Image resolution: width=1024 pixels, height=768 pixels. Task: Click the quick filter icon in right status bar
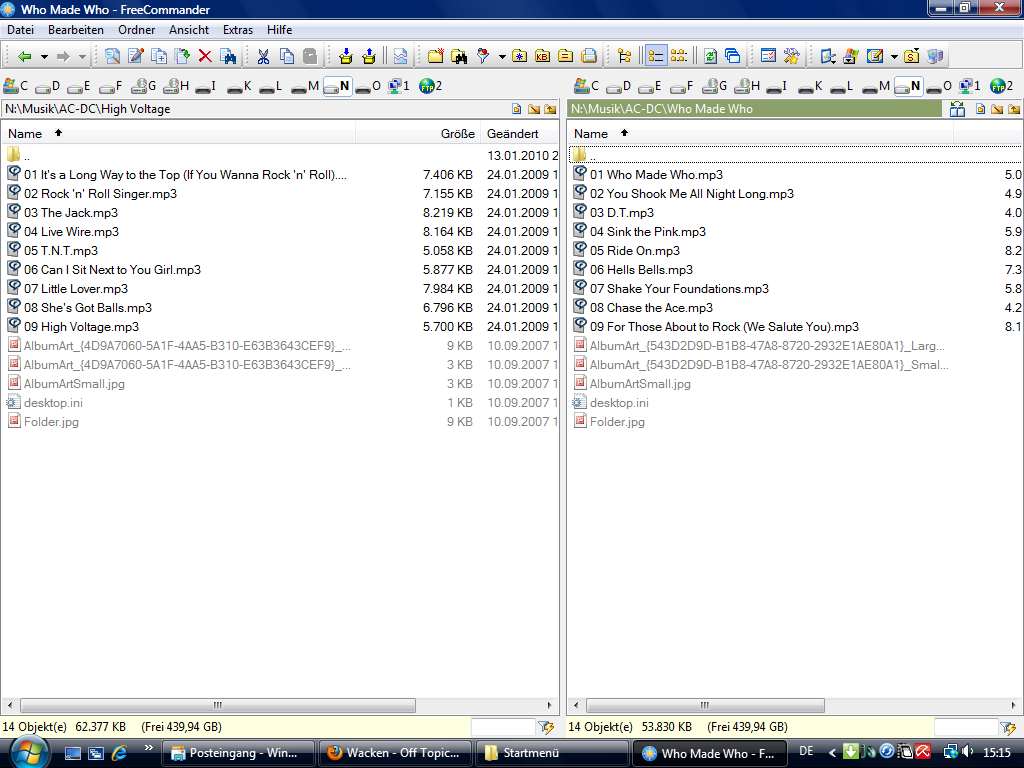point(1008,727)
